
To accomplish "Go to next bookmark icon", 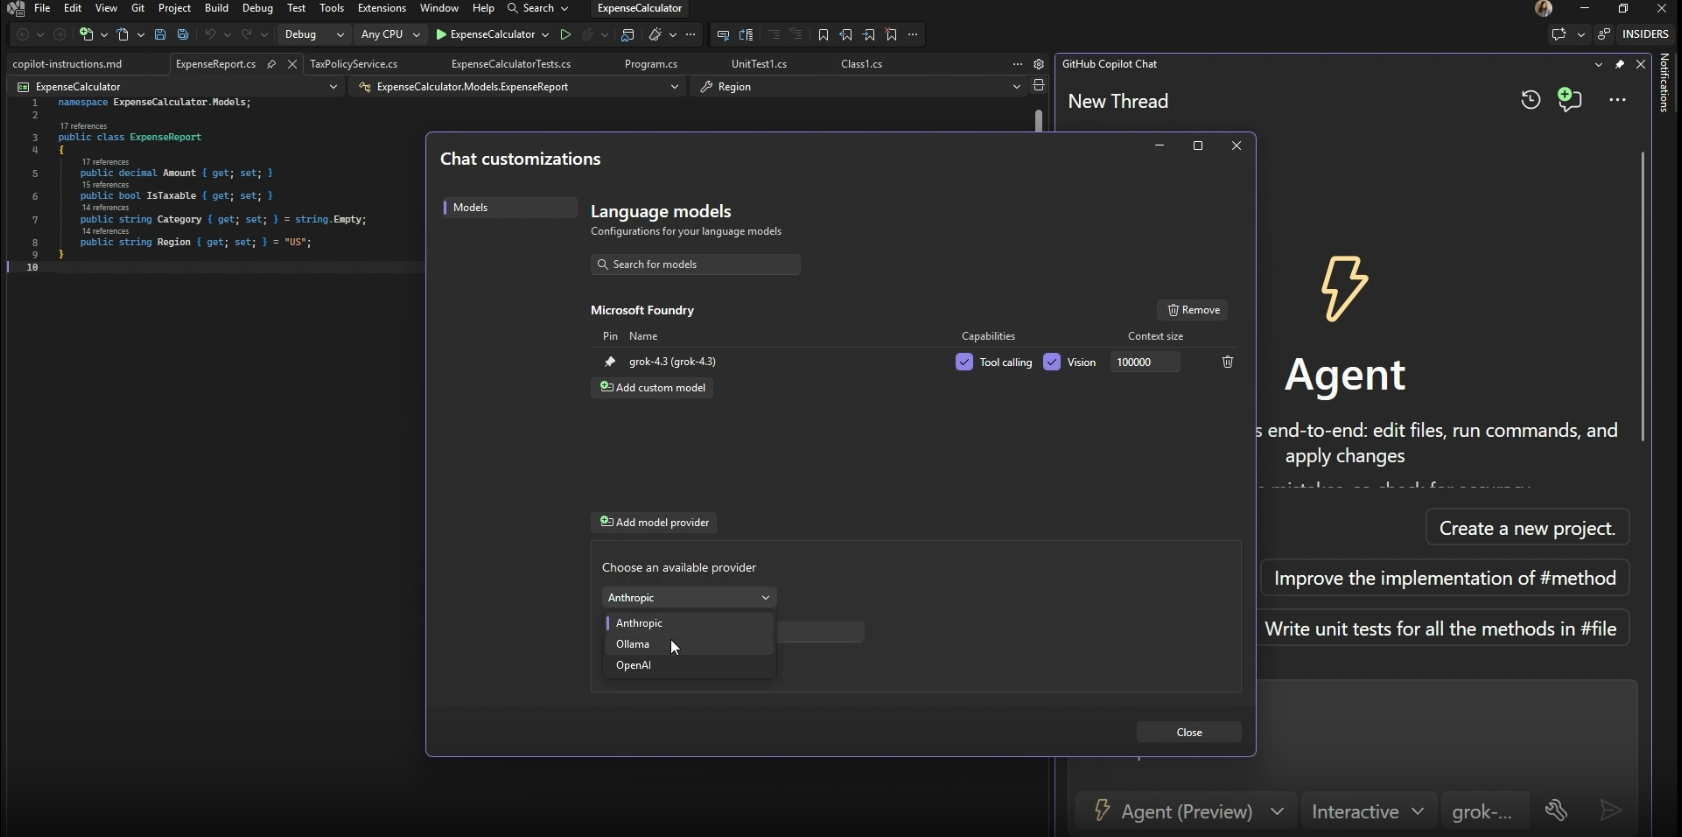I will pyautogui.click(x=869, y=34).
